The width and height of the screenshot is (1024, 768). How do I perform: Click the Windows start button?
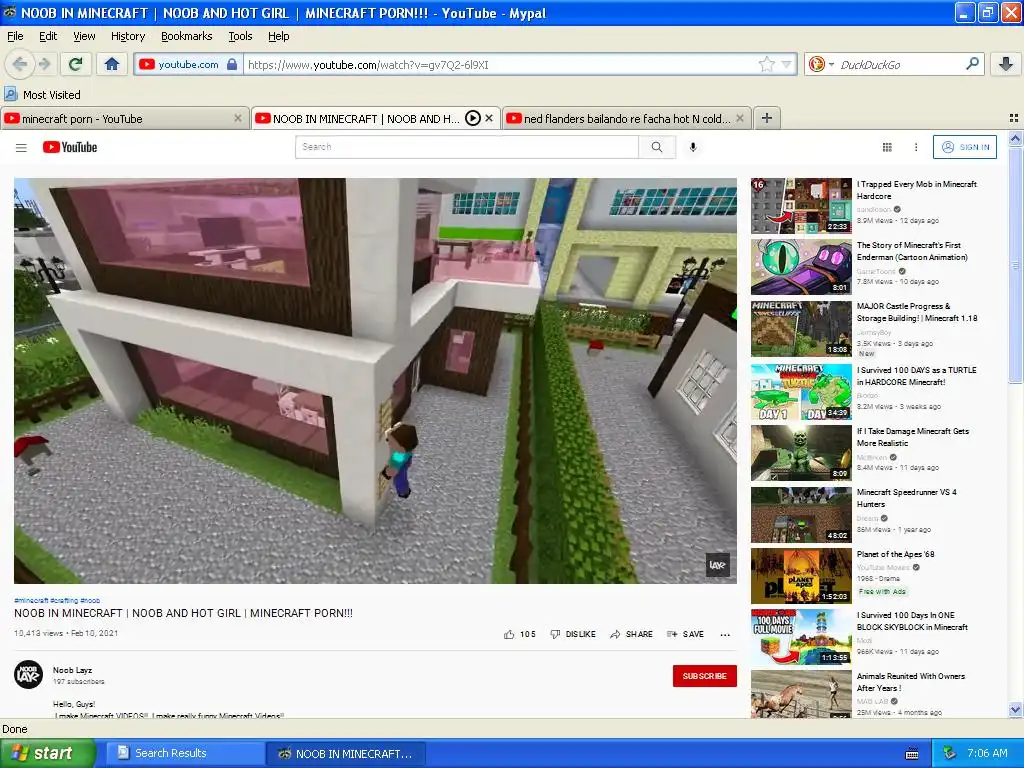click(47, 754)
